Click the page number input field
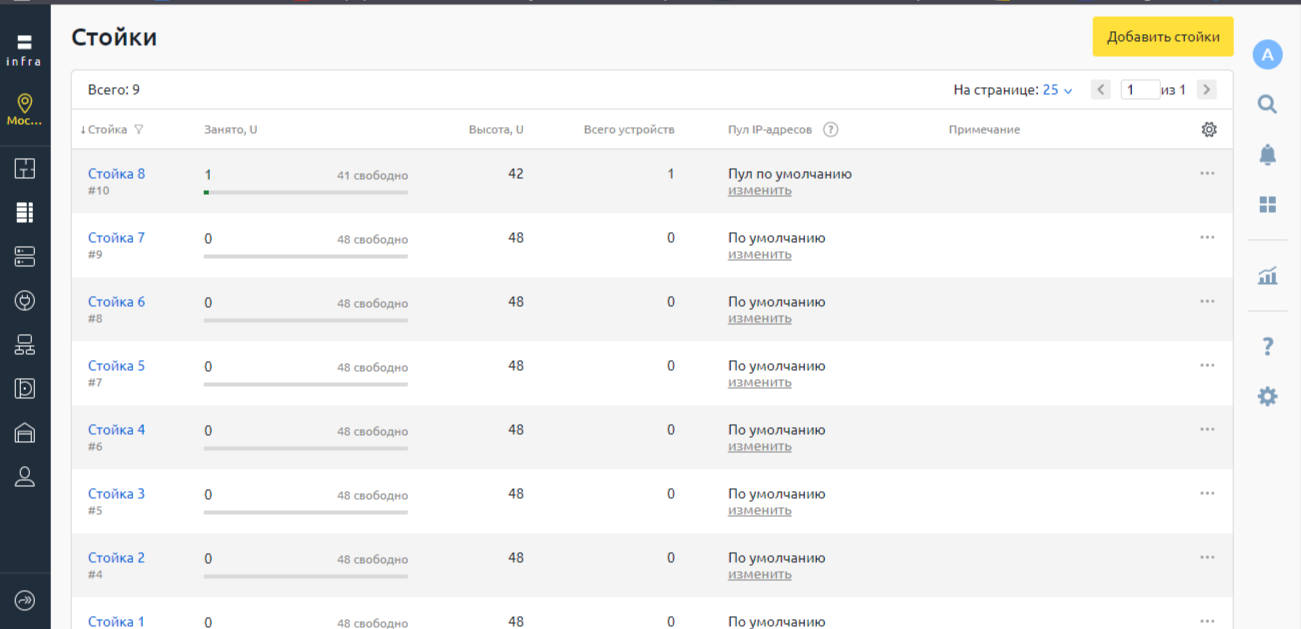This screenshot has height=629, width=1301. 1139,90
